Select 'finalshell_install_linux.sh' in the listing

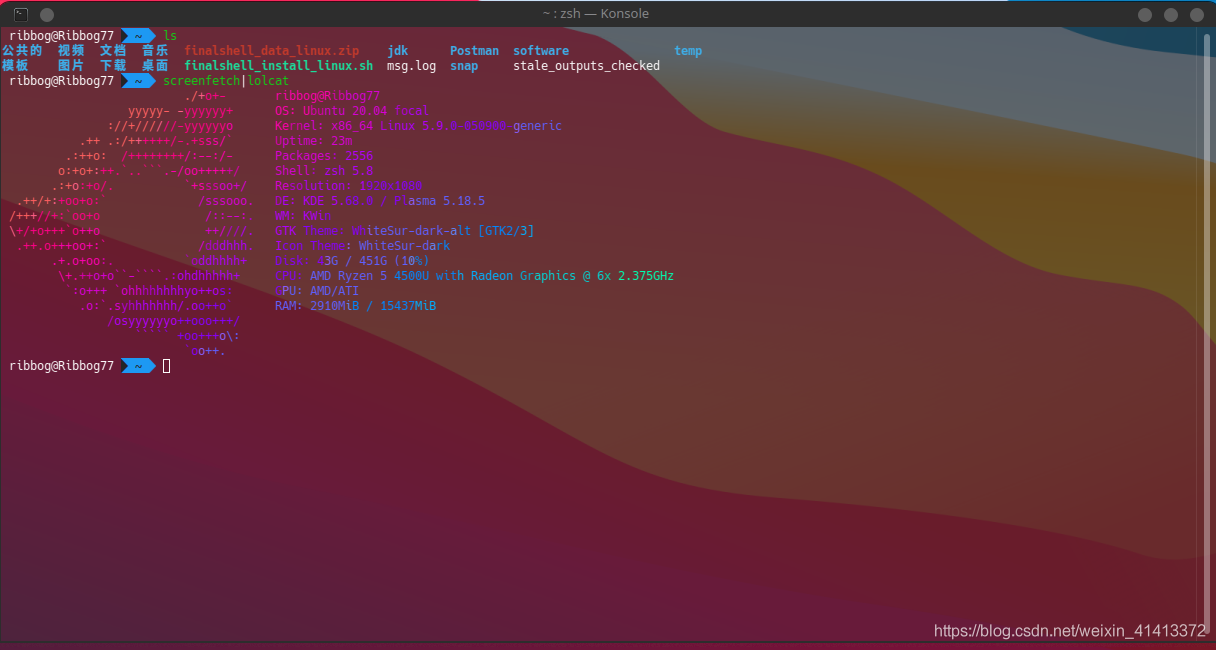pyautogui.click(x=278, y=66)
